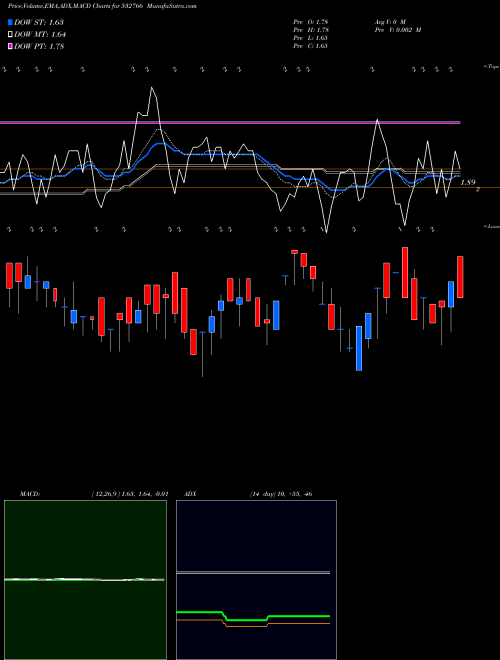Click the 'Avg V: 0 M' volume text
This screenshot has height=660, width=500.
click(x=390, y=22)
